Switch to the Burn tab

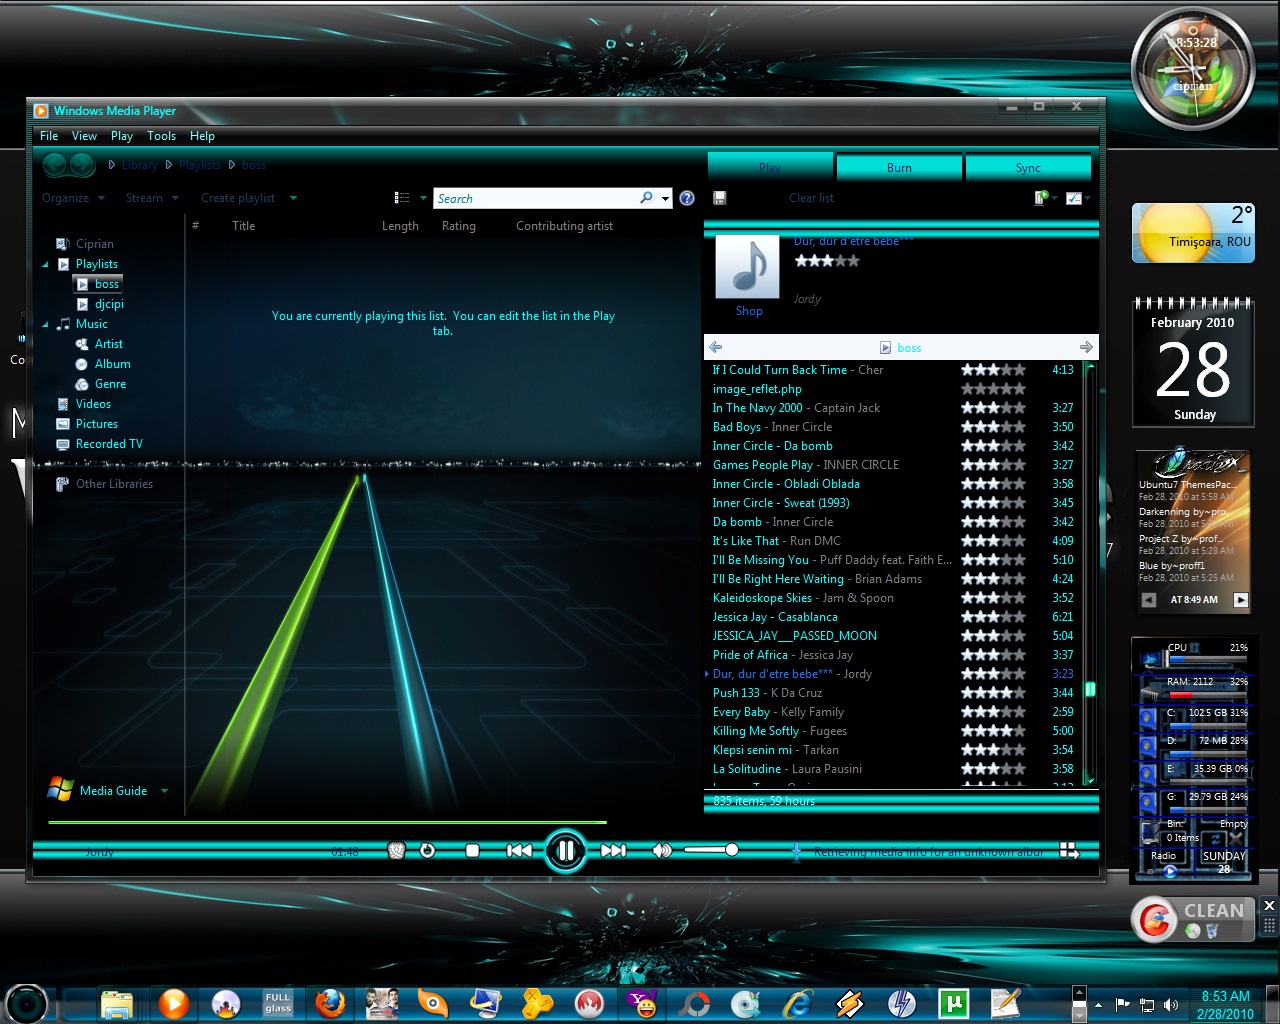(x=899, y=167)
